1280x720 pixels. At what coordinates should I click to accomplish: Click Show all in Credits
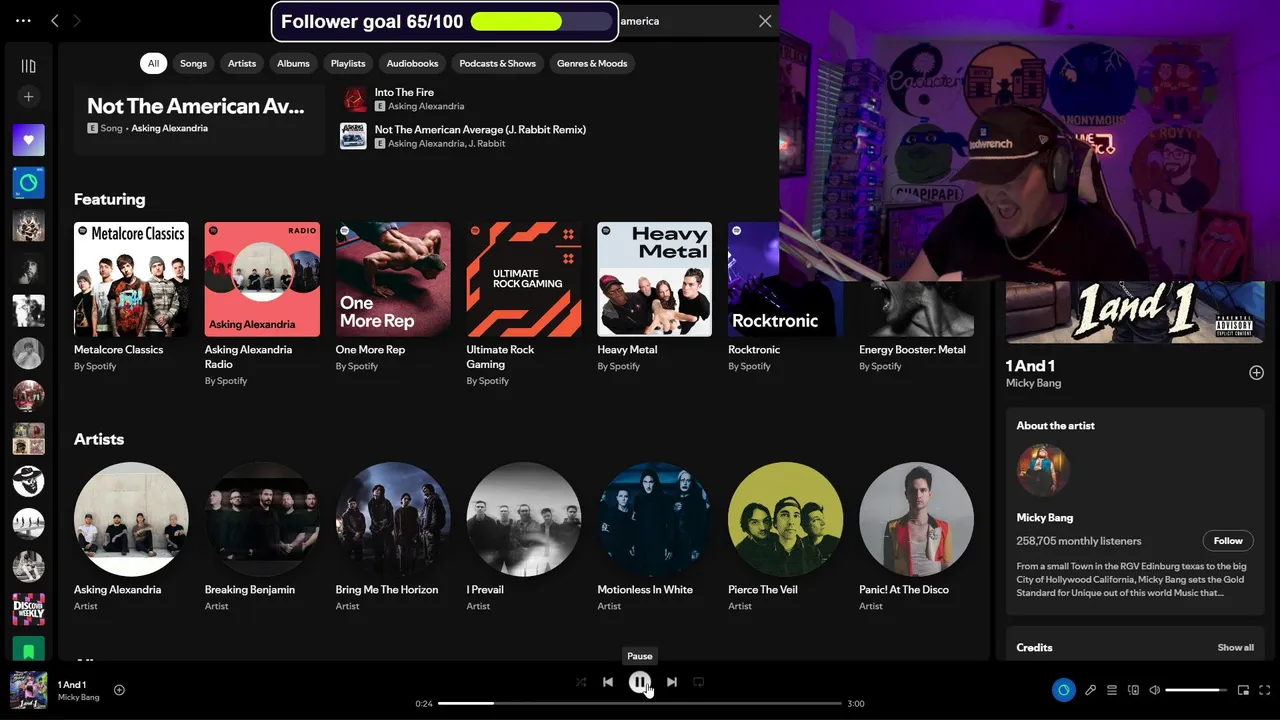[x=1235, y=648]
